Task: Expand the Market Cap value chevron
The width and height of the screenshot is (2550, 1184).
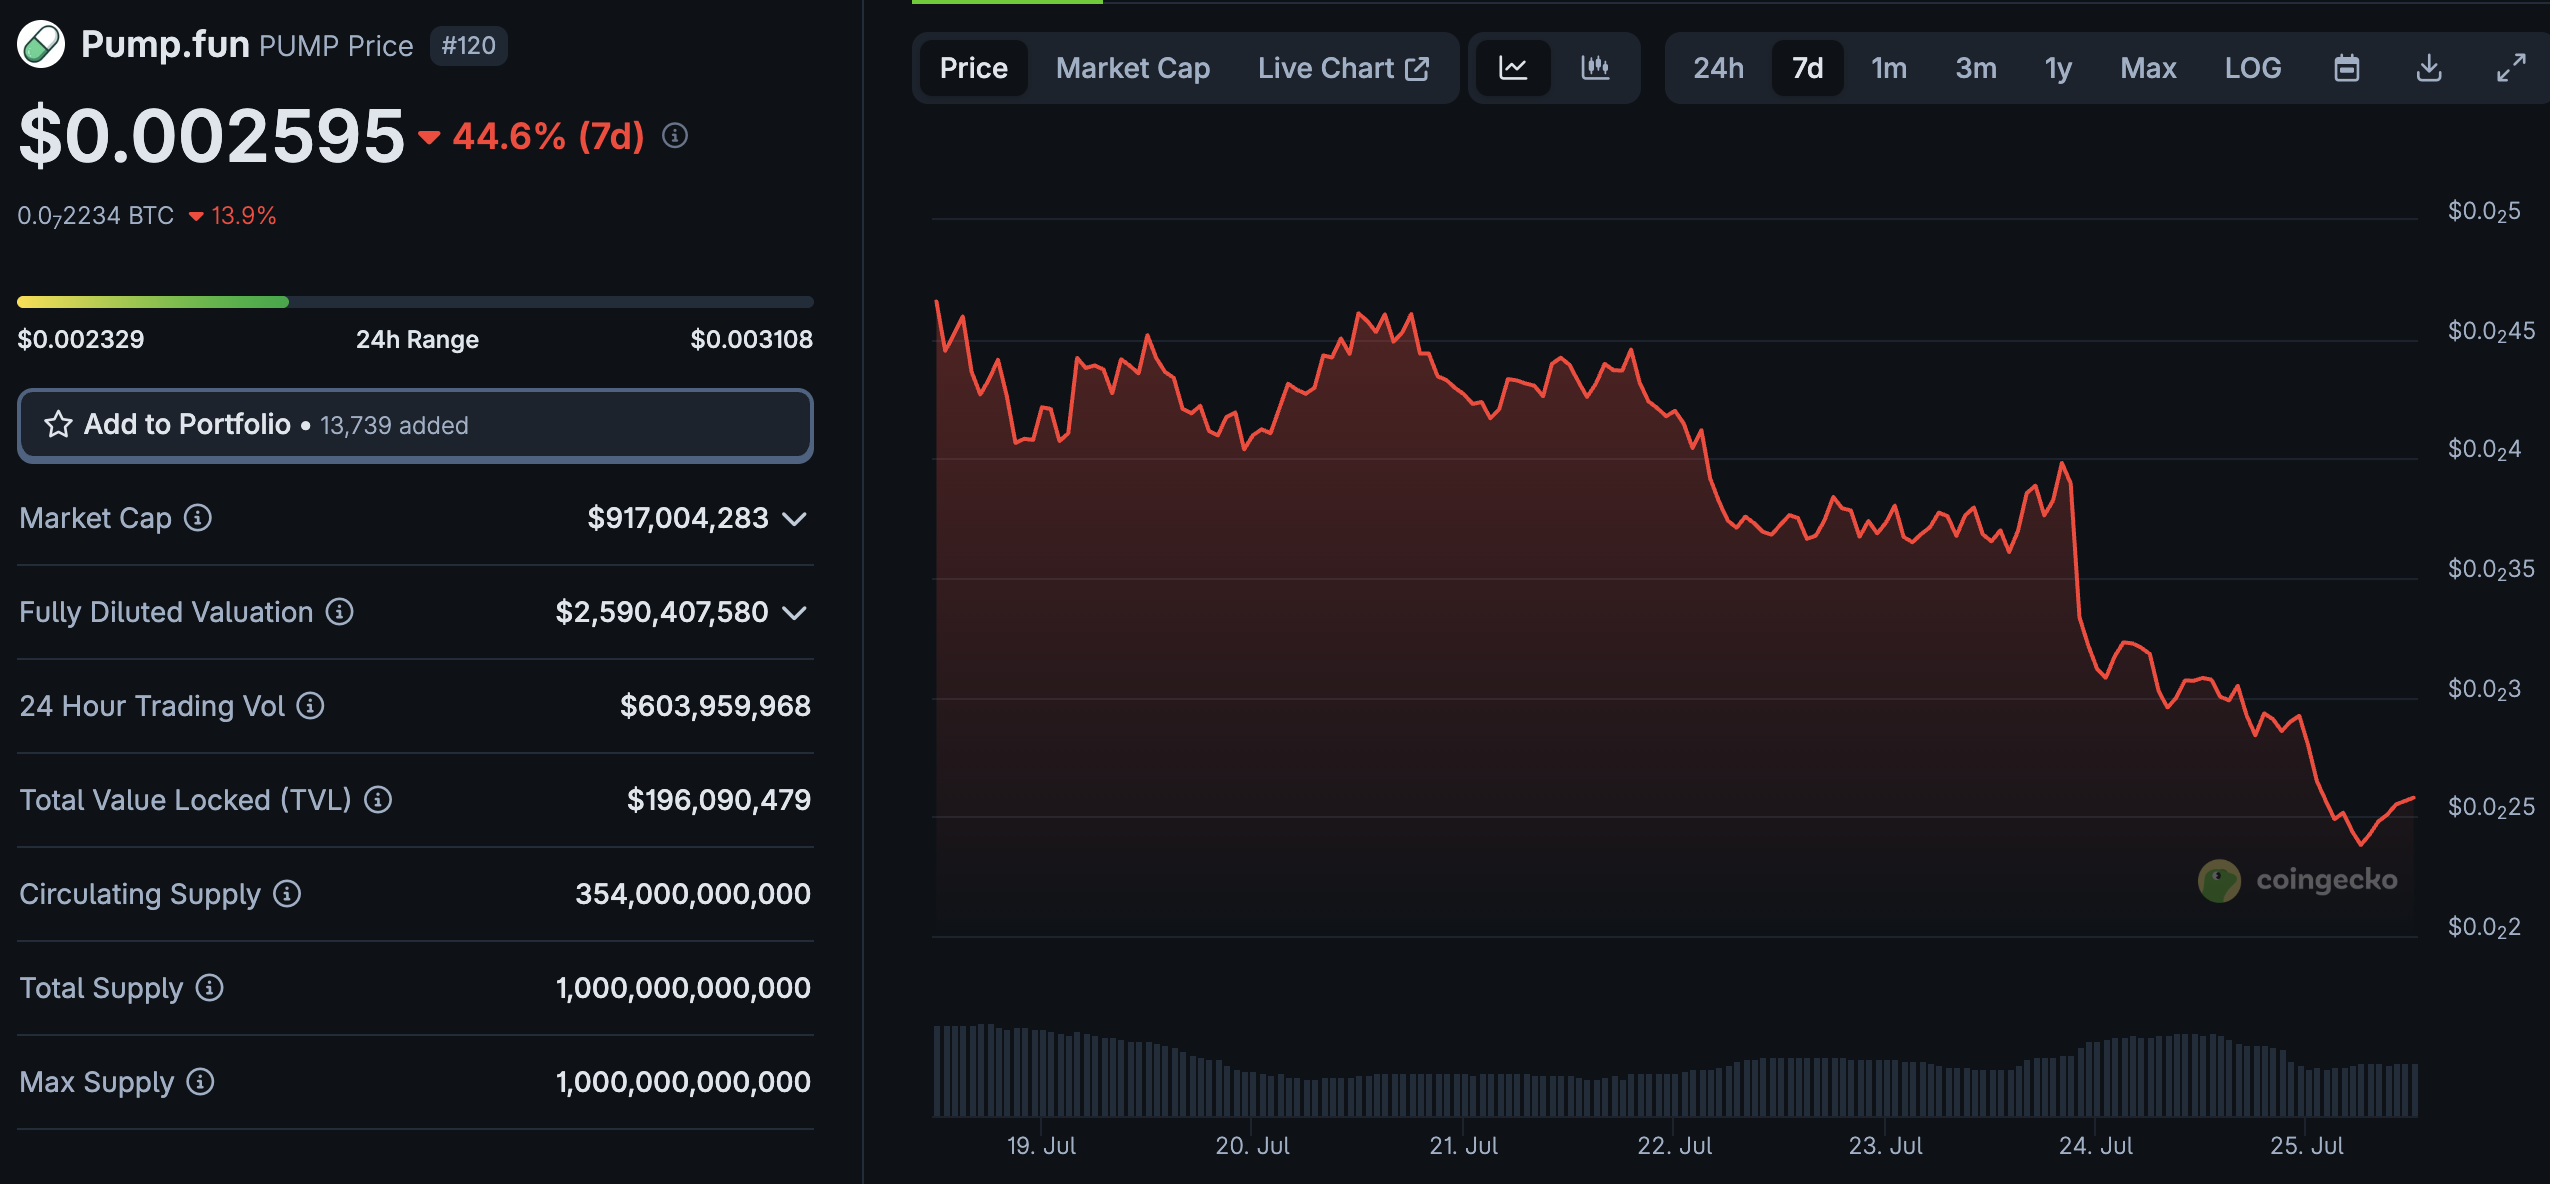Action: tap(795, 518)
